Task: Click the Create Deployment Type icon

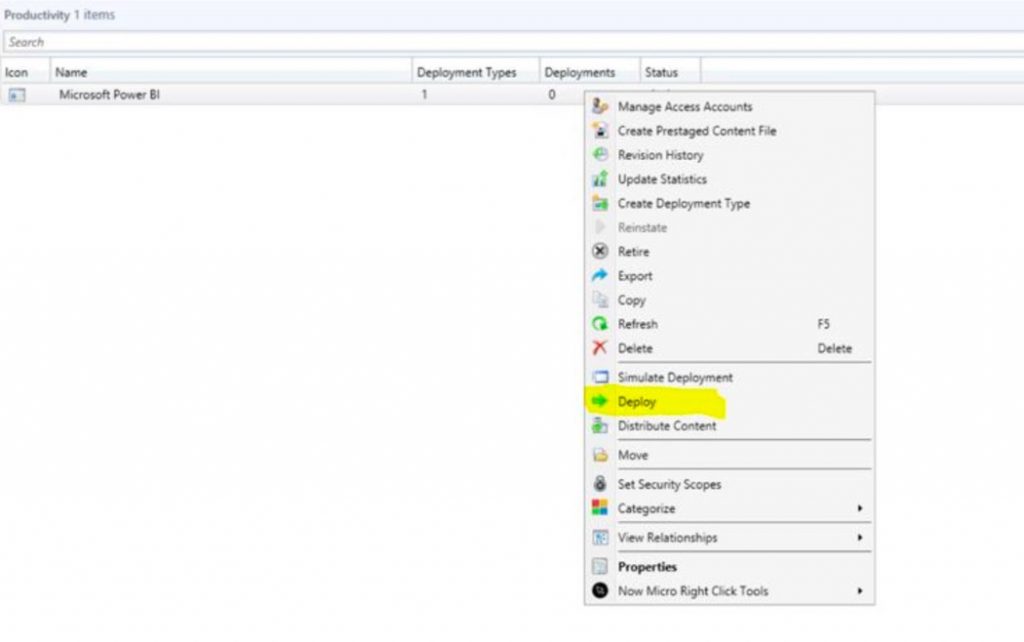Action: coord(600,202)
